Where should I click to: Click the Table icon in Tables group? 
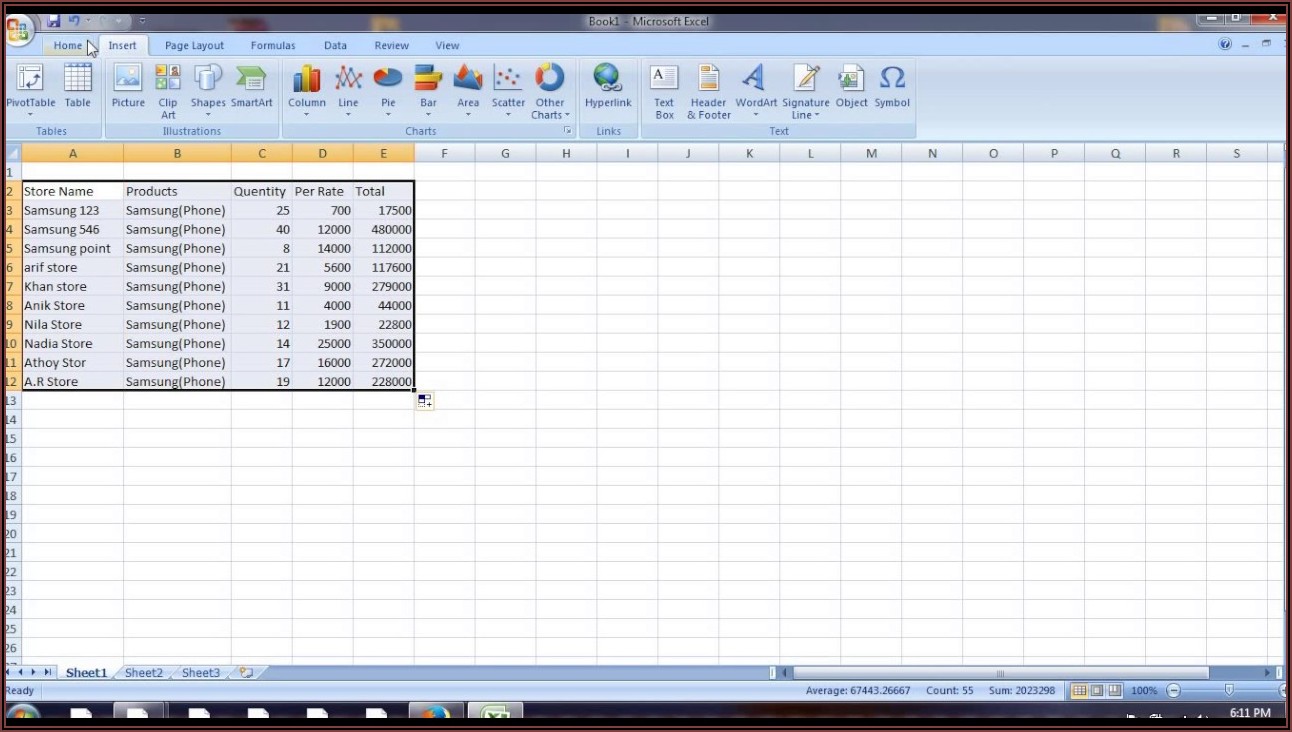77,85
